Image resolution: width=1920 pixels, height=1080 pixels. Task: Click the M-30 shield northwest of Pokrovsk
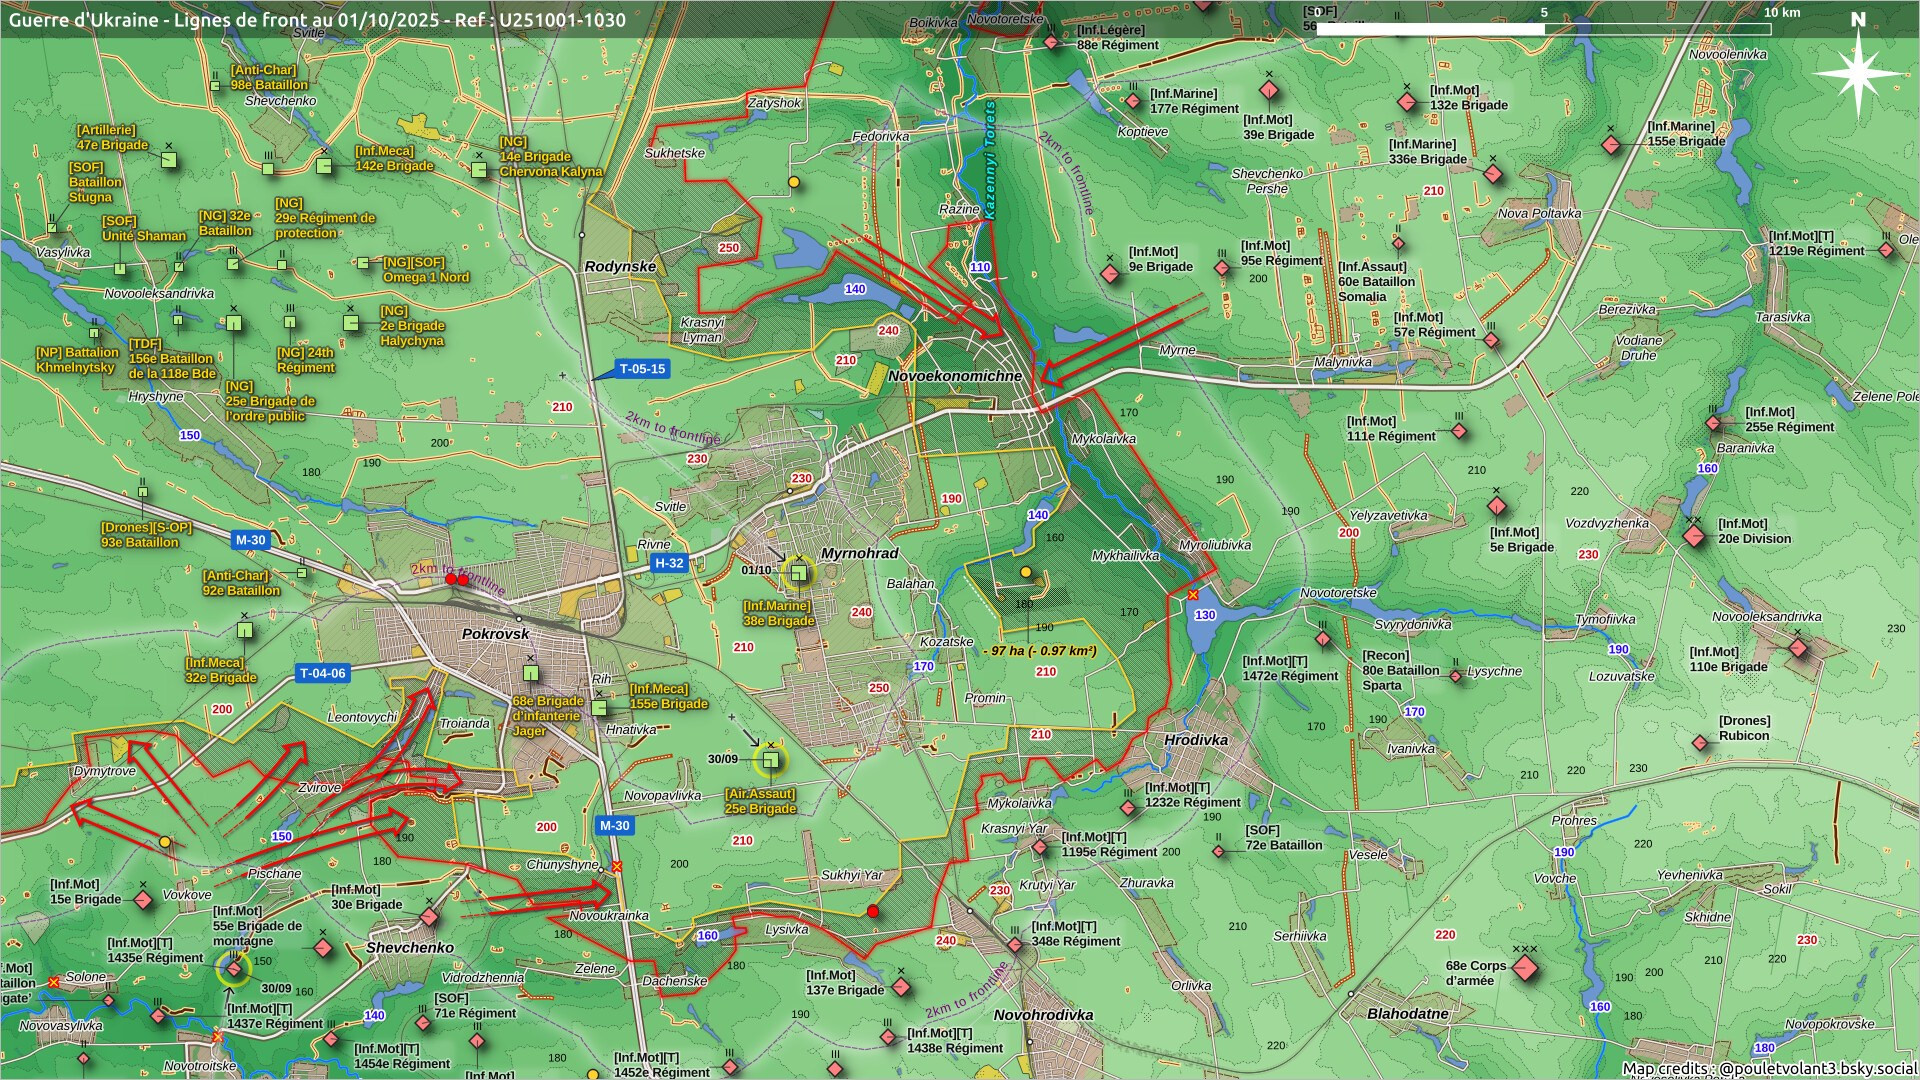pos(250,540)
